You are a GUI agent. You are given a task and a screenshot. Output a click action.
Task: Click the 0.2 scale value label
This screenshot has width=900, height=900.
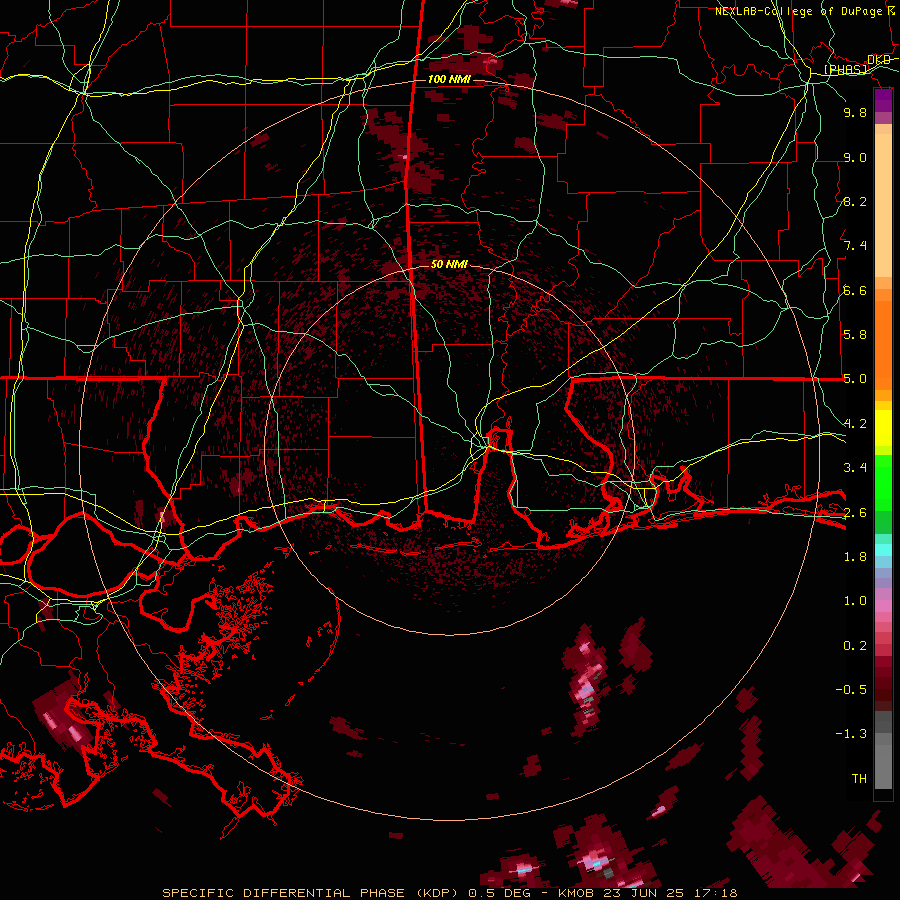click(x=855, y=646)
